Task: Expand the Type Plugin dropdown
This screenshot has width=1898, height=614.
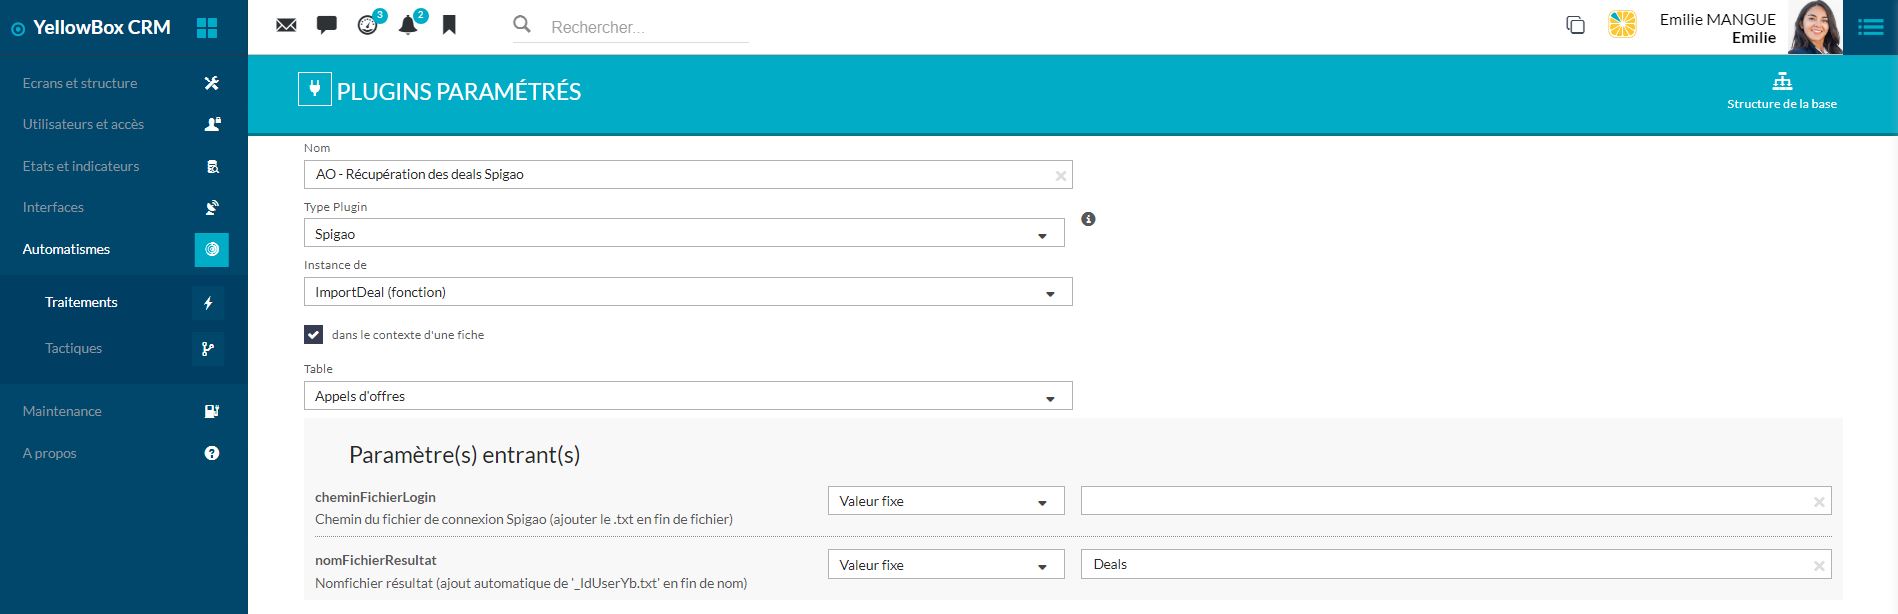Action: pyautogui.click(x=684, y=234)
